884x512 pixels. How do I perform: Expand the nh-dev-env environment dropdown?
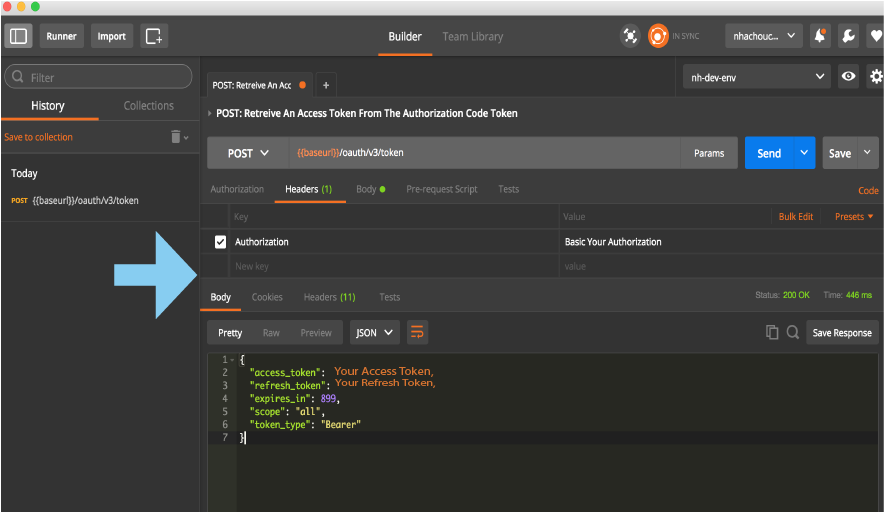pyautogui.click(x=756, y=76)
